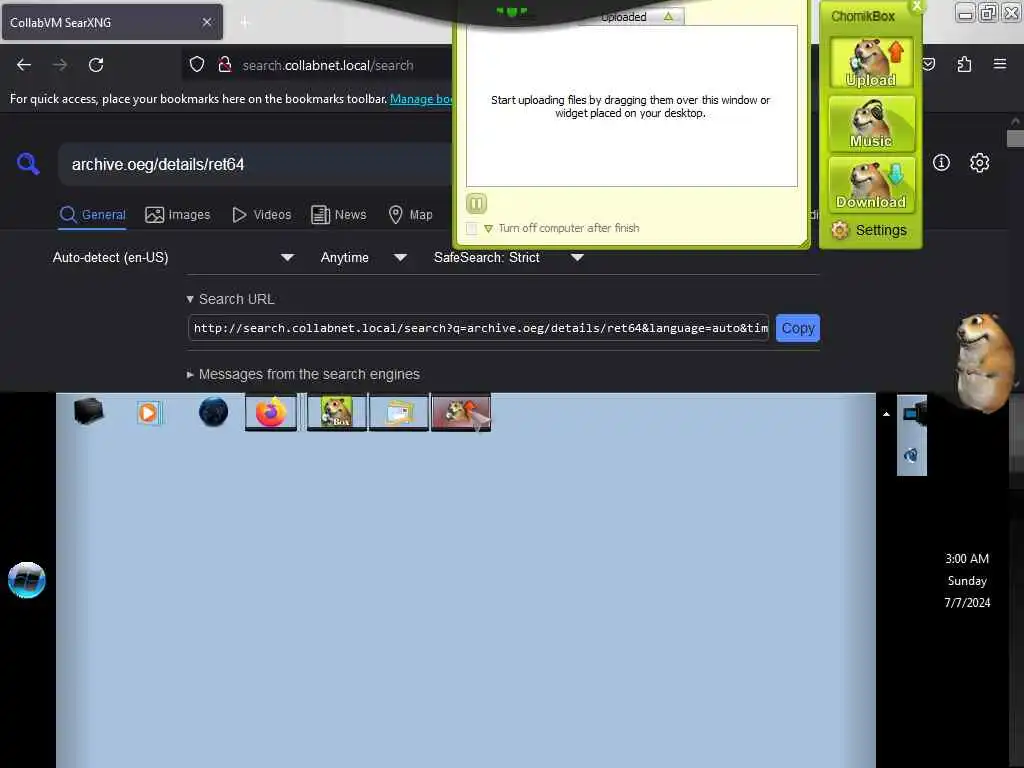Screen dimensions: 1024x768
Task: Go back in Firefox
Action: click(x=24, y=65)
